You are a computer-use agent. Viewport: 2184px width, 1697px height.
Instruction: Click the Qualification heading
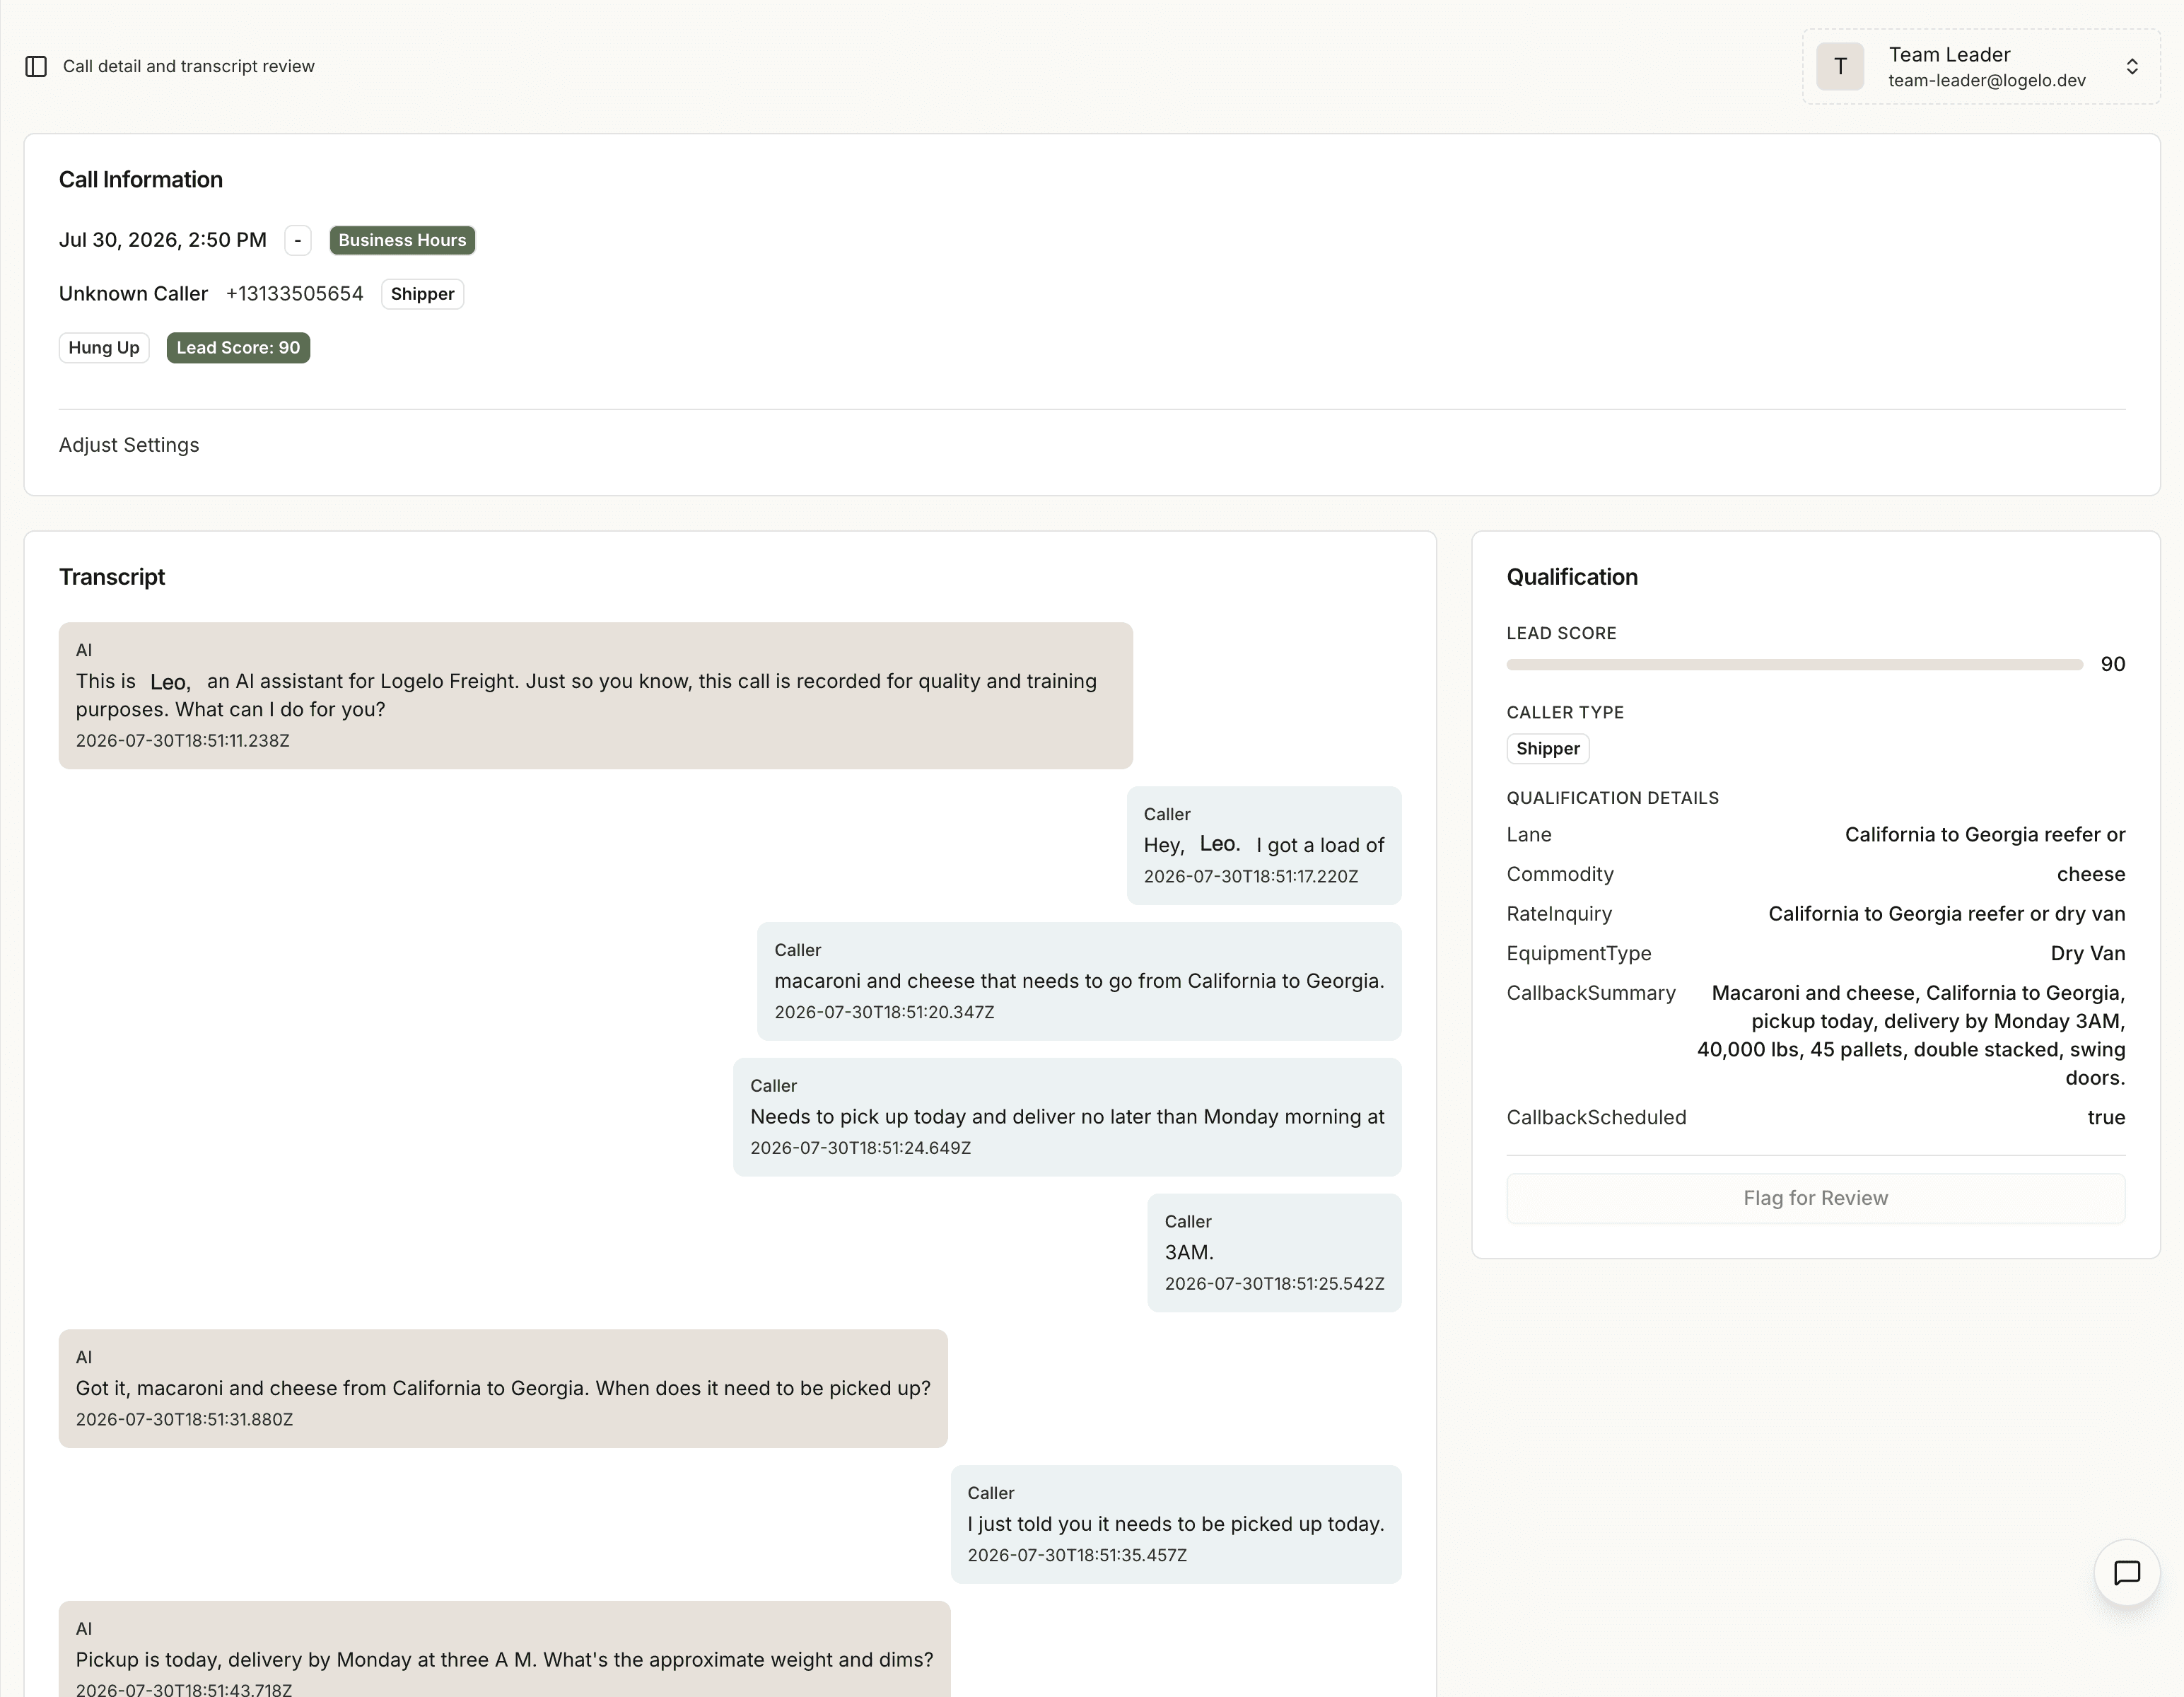[1572, 577]
